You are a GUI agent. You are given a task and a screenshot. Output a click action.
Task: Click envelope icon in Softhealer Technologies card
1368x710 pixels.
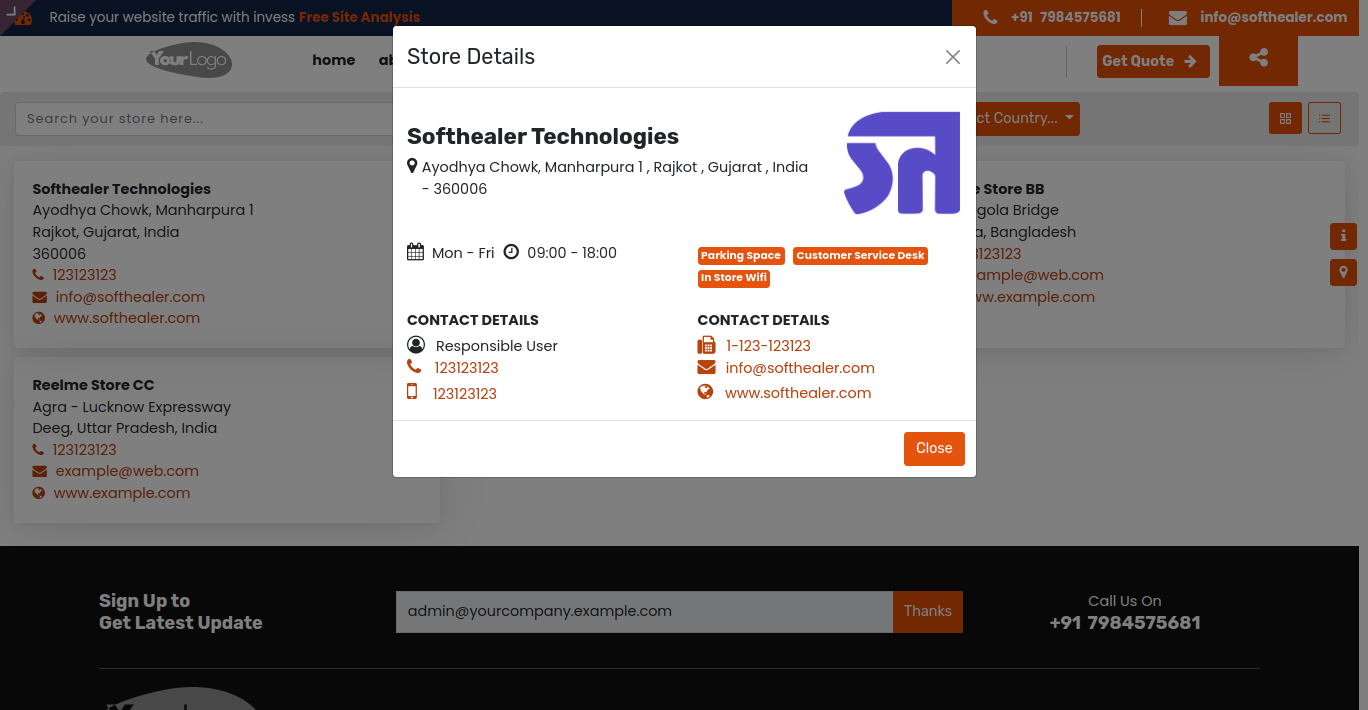tap(40, 297)
